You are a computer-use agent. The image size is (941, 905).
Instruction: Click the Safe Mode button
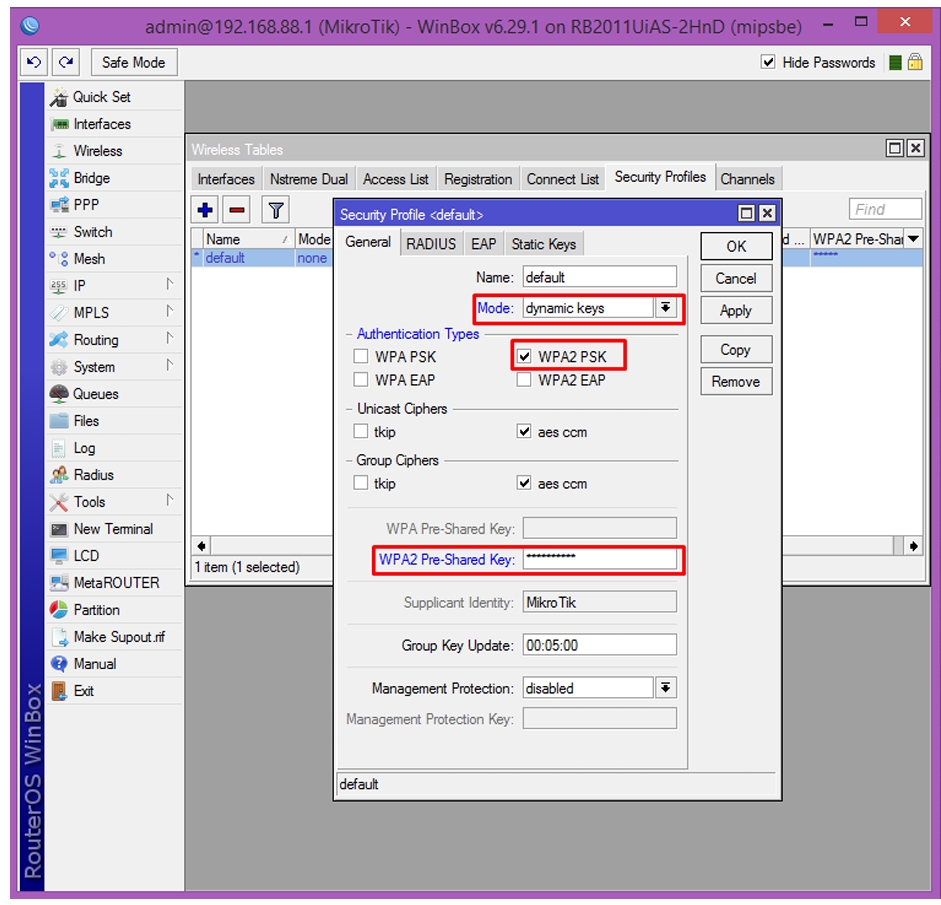point(134,62)
